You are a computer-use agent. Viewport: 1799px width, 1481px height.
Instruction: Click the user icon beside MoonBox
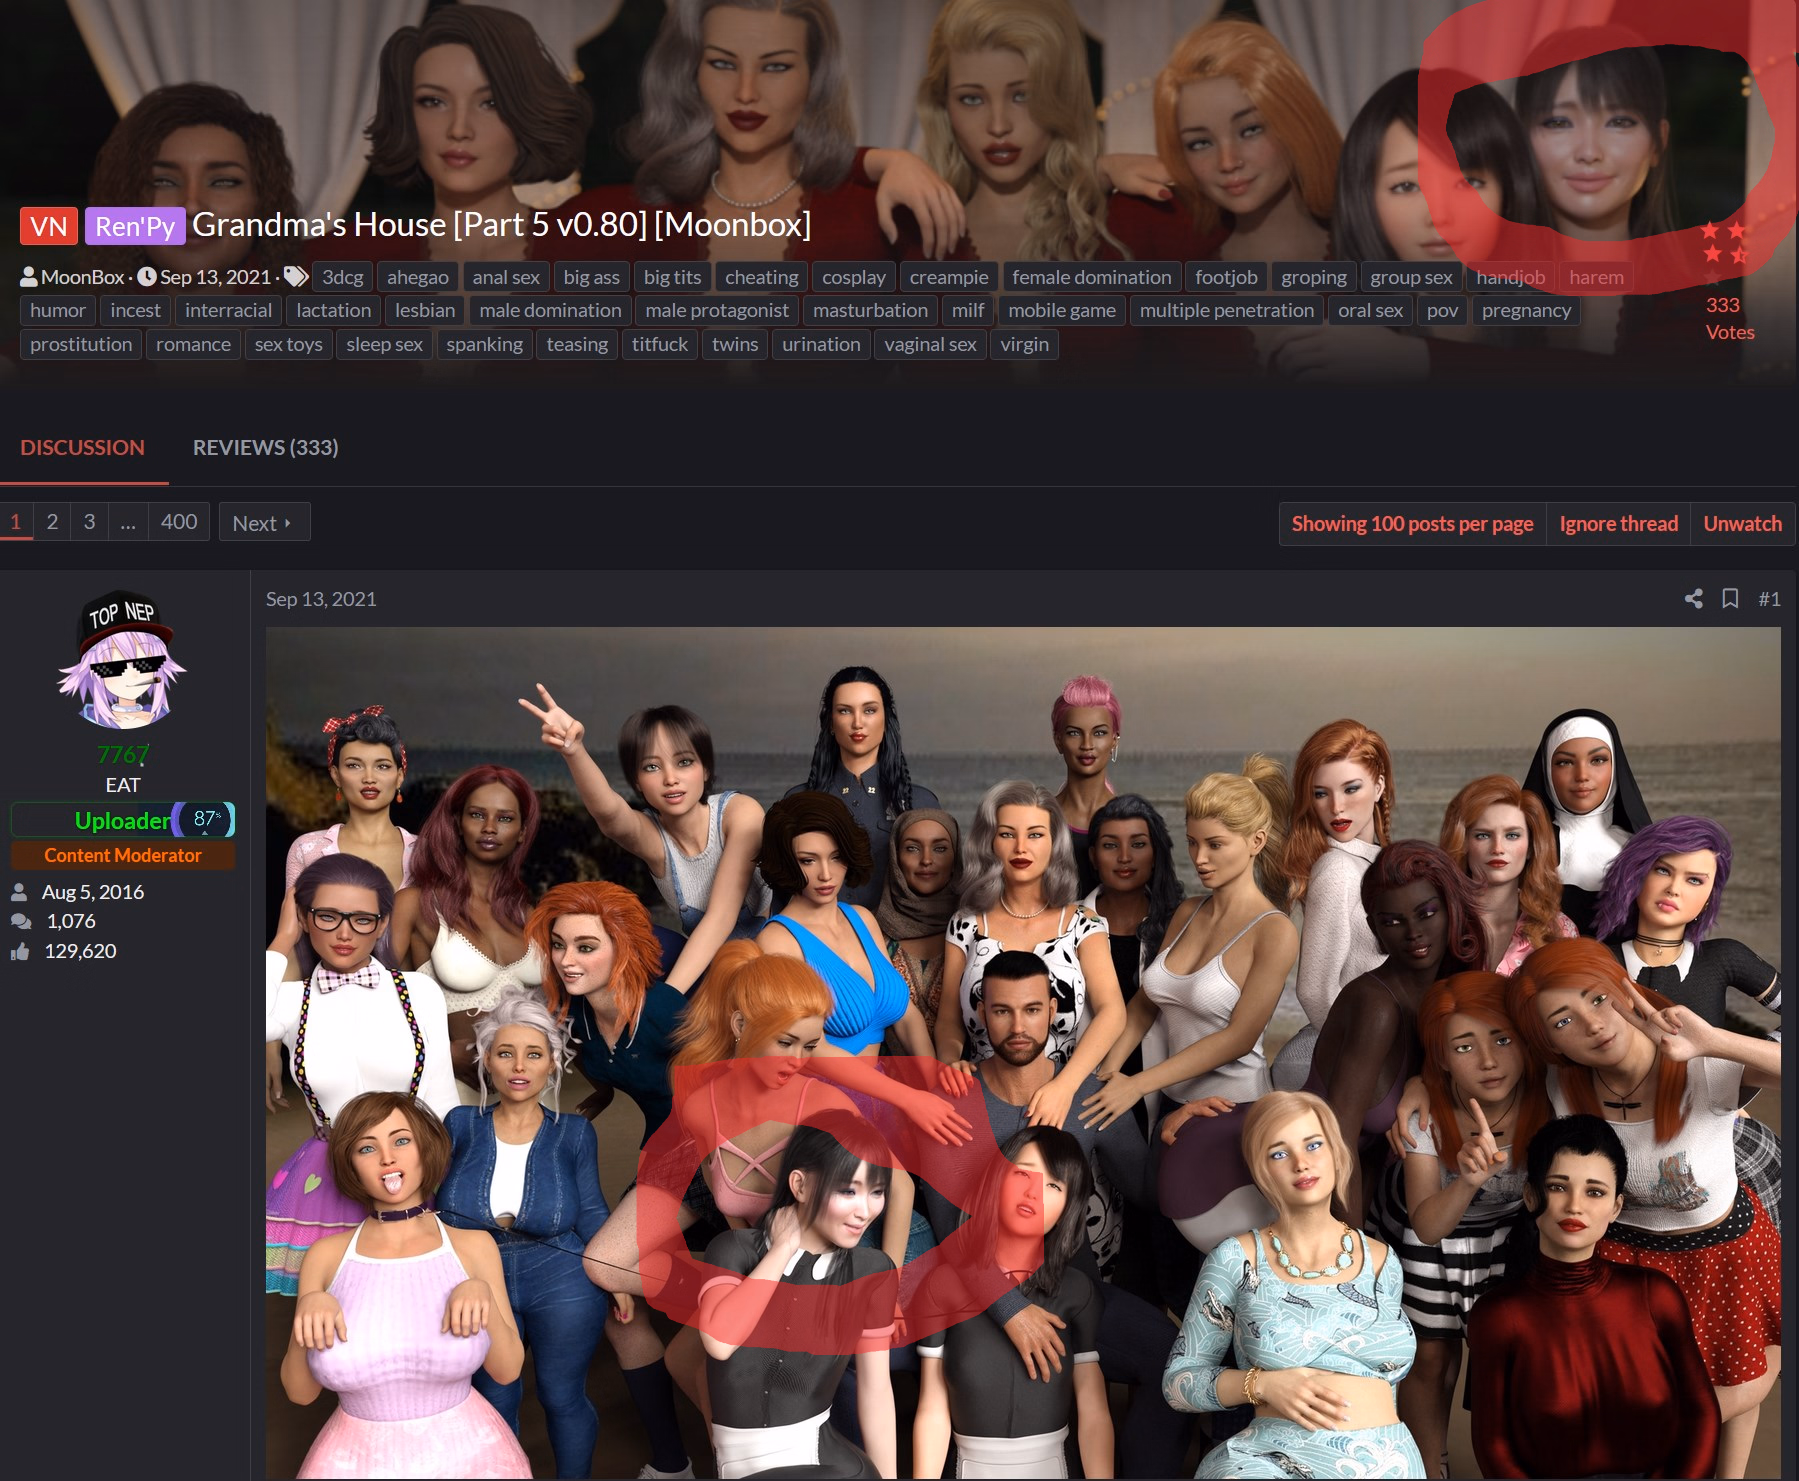pos(29,276)
